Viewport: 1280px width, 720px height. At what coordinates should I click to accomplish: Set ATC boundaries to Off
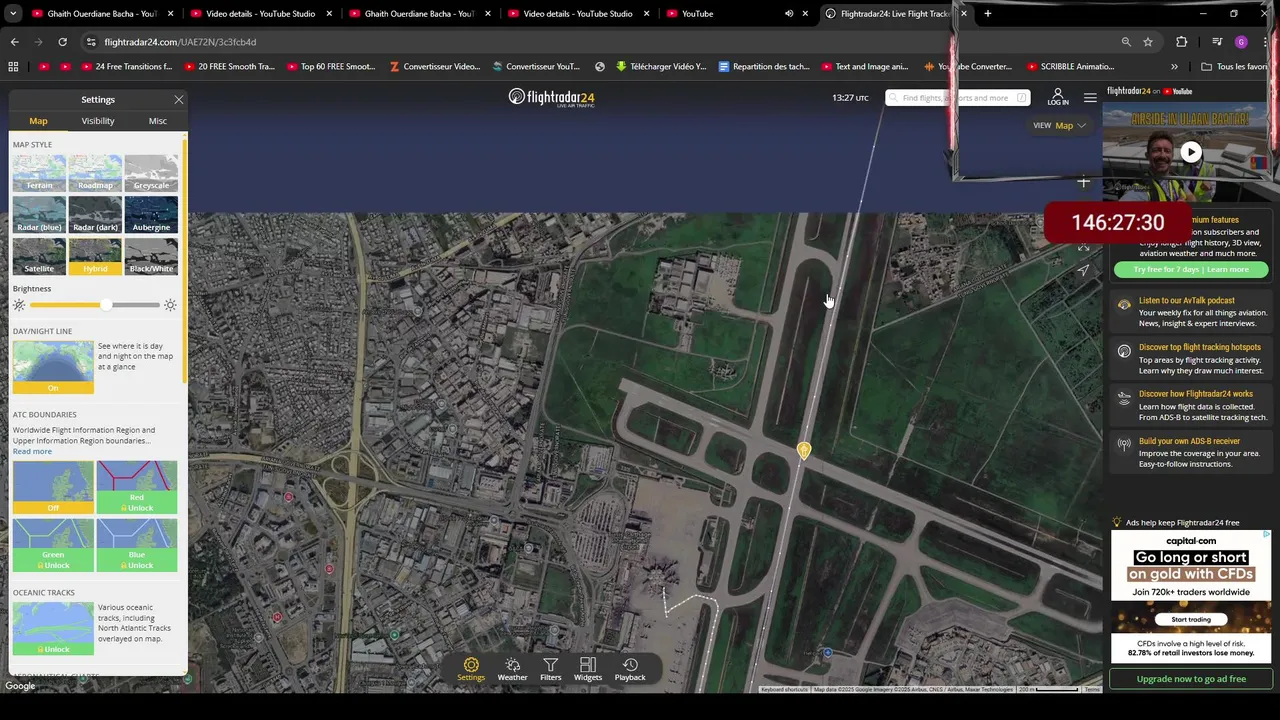tap(53, 487)
